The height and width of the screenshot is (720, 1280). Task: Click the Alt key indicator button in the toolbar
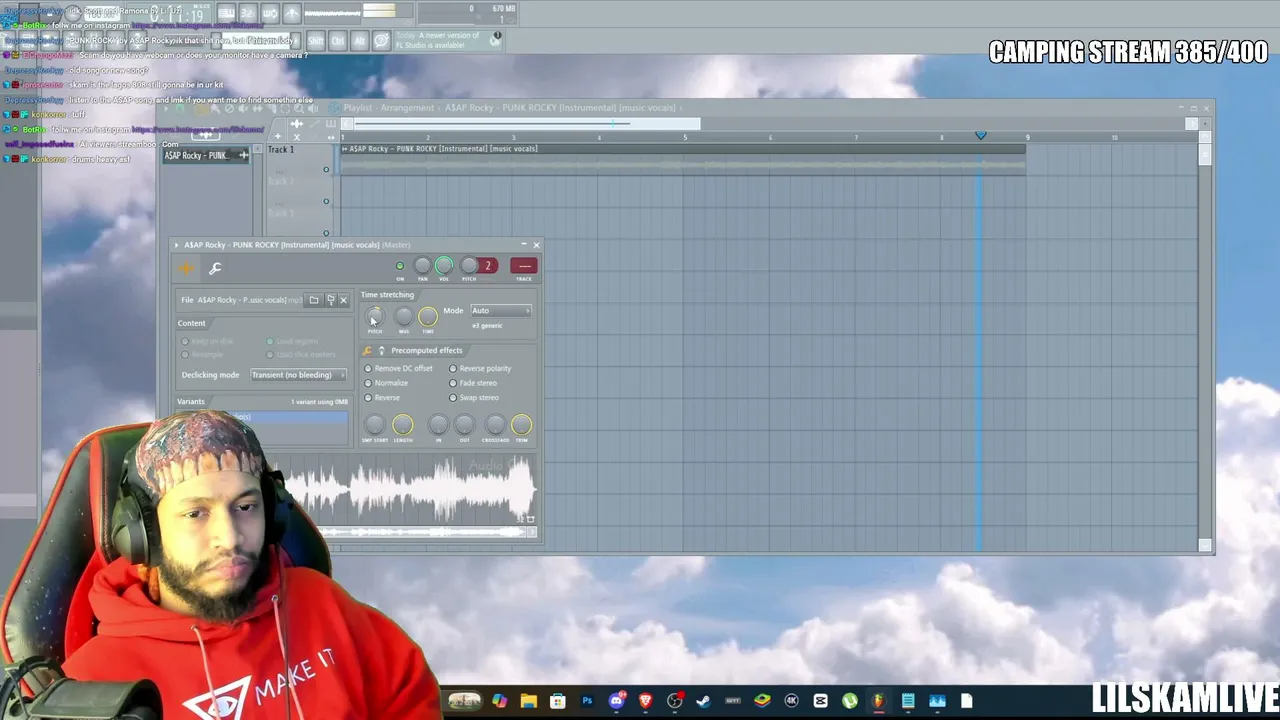(360, 41)
